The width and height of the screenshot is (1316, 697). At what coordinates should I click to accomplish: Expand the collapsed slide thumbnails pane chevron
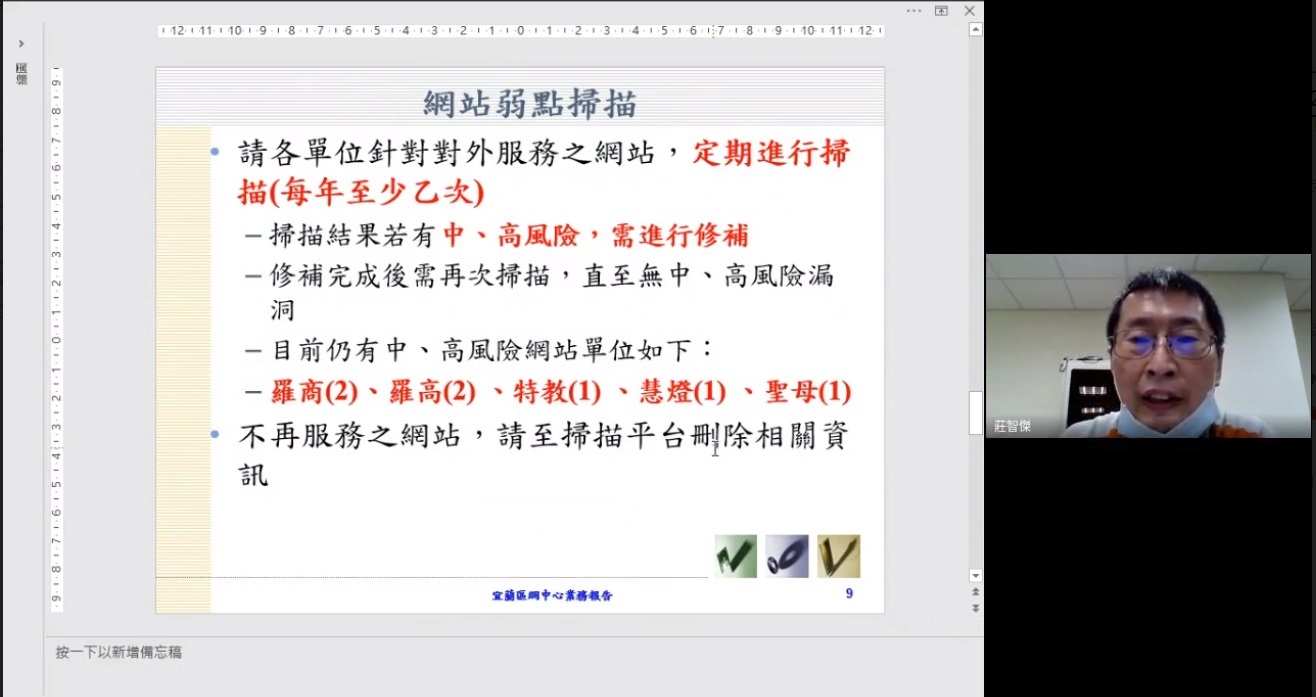(21, 44)
